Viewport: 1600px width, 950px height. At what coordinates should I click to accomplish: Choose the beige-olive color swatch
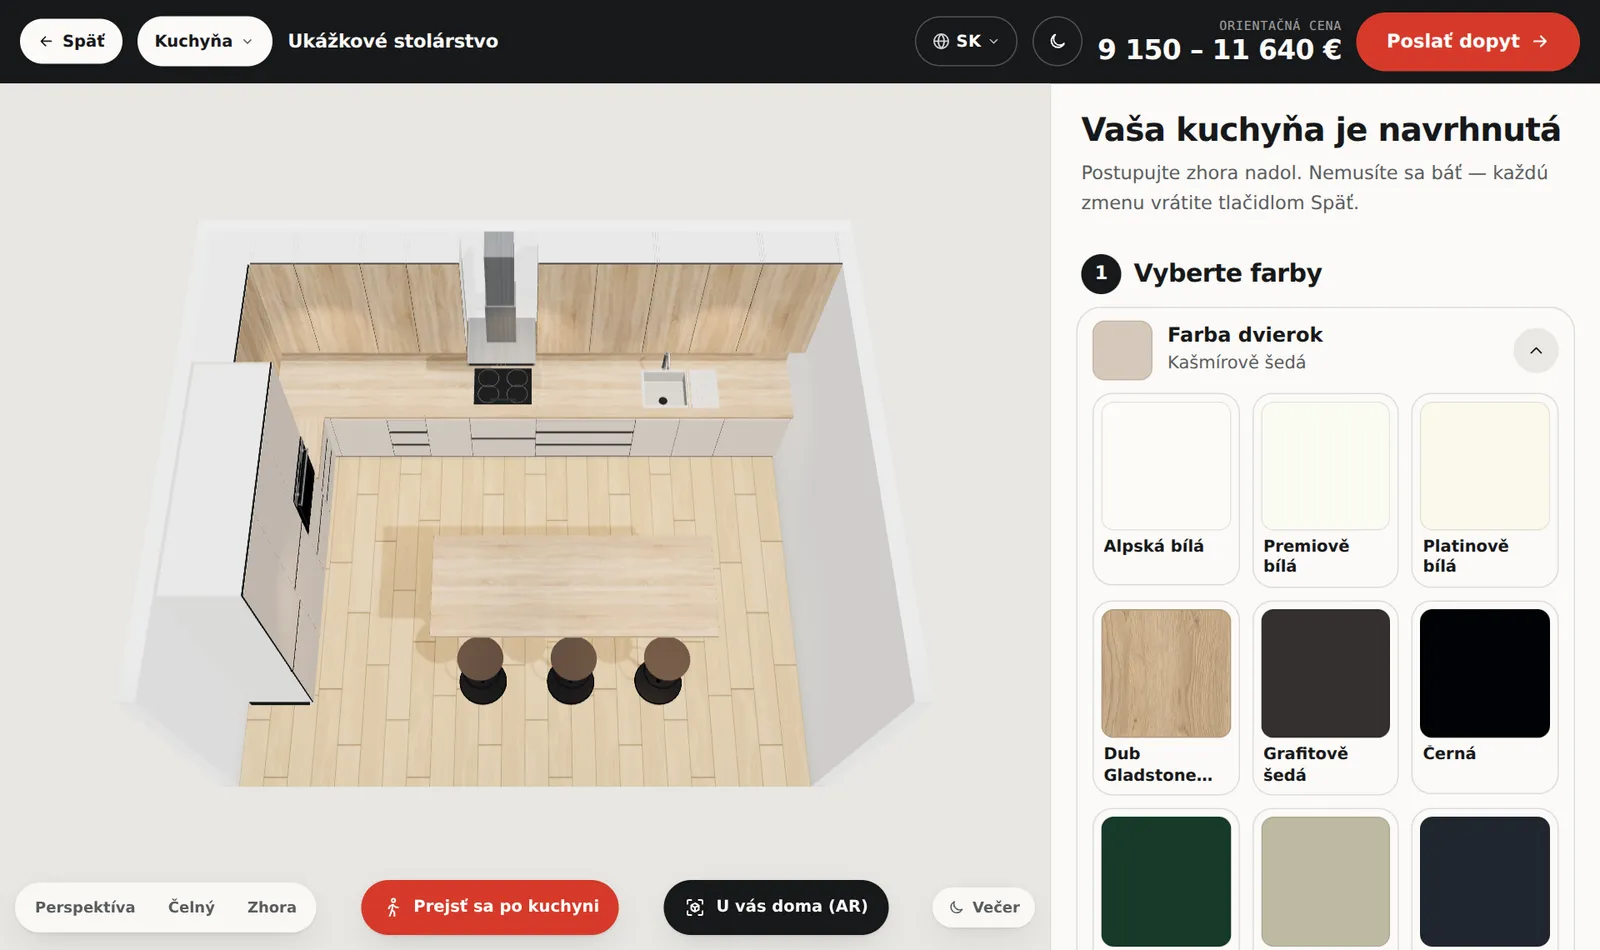(1325, 881)
